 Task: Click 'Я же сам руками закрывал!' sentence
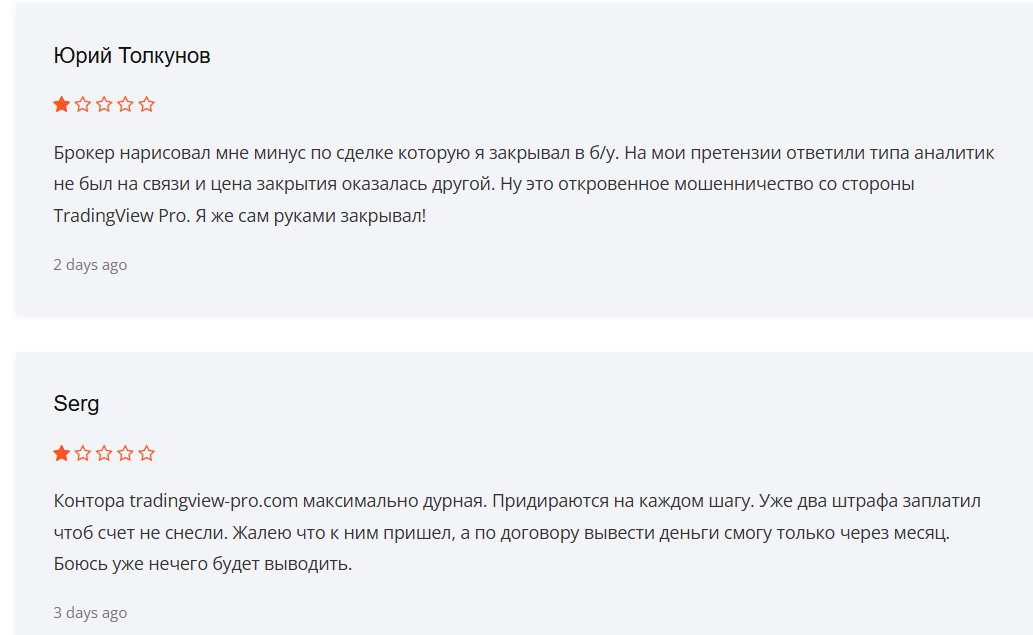click(x=310, y=215)
